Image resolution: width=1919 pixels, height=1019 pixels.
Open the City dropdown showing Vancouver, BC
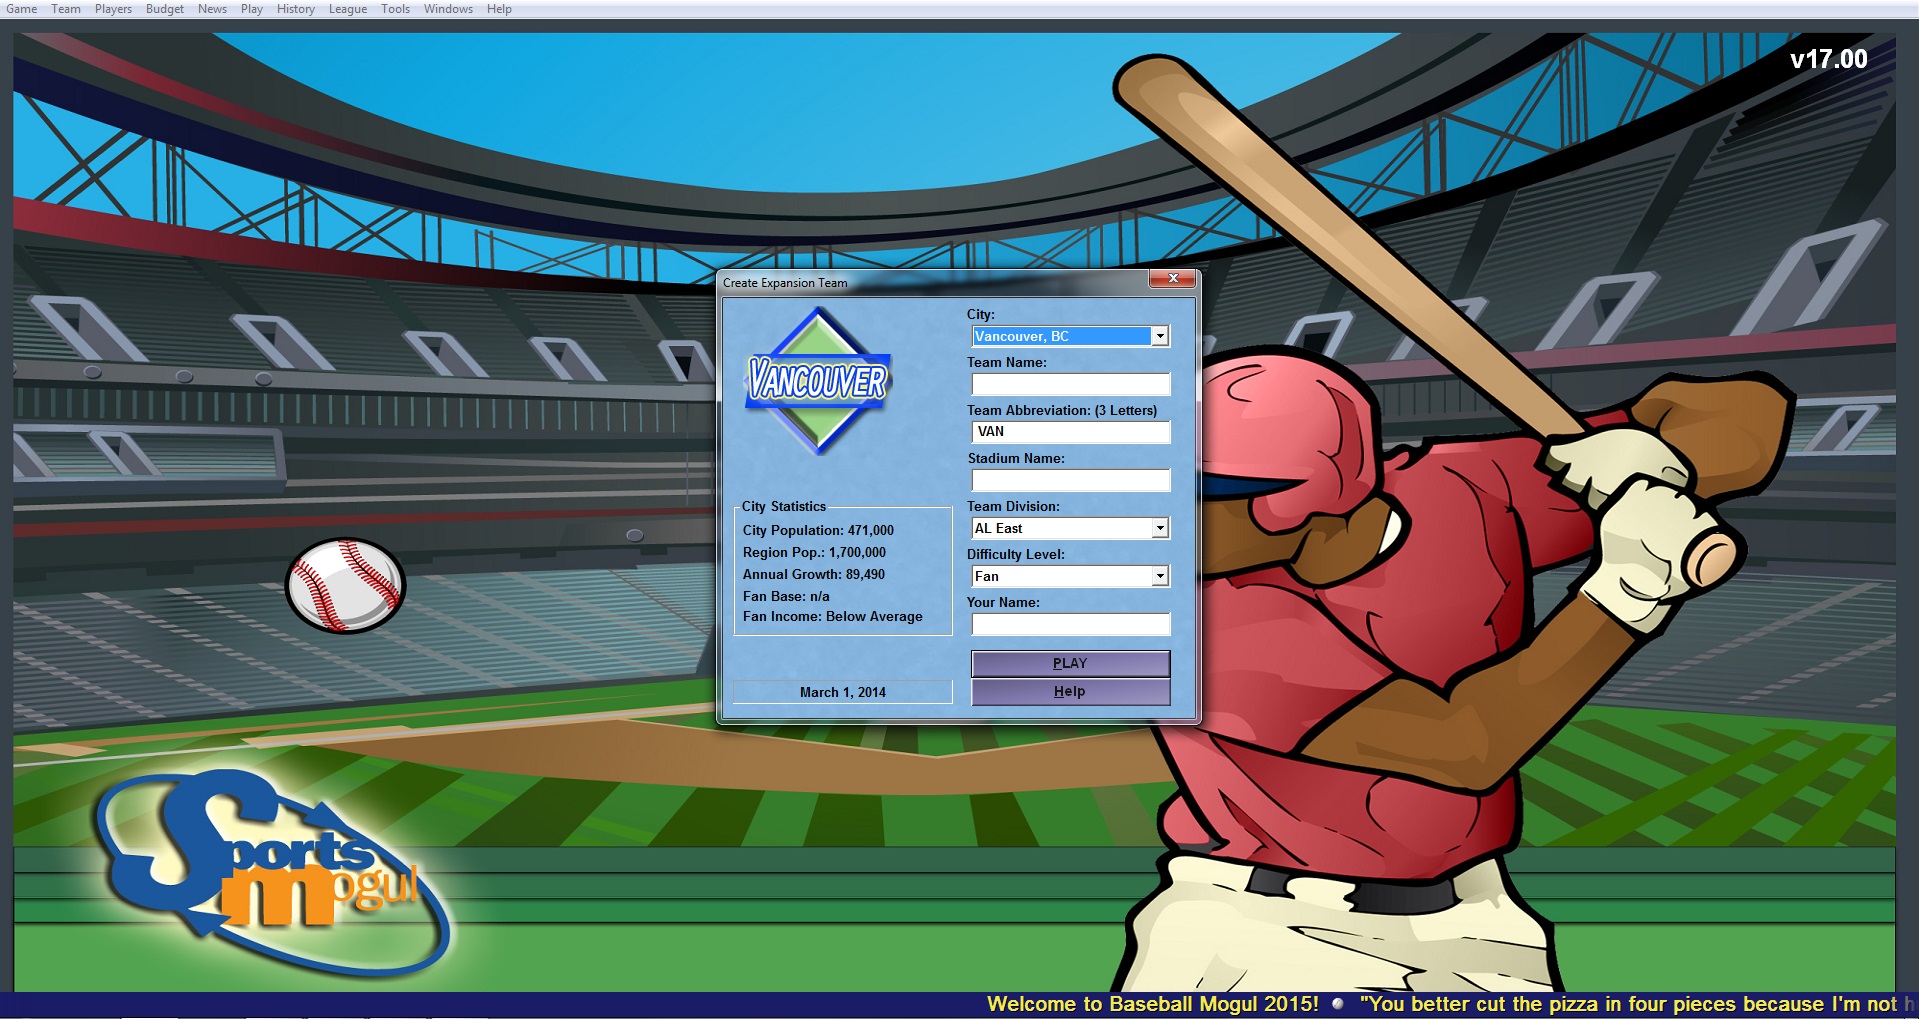[1158, 336]
